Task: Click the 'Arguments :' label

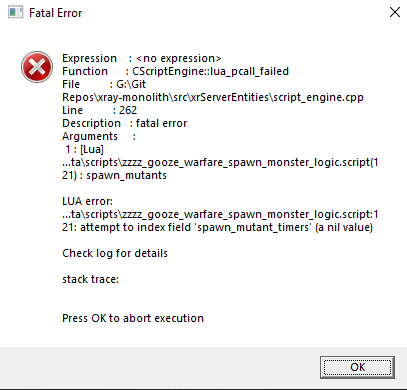Action: pyautogui.click(x=99, y=136)
